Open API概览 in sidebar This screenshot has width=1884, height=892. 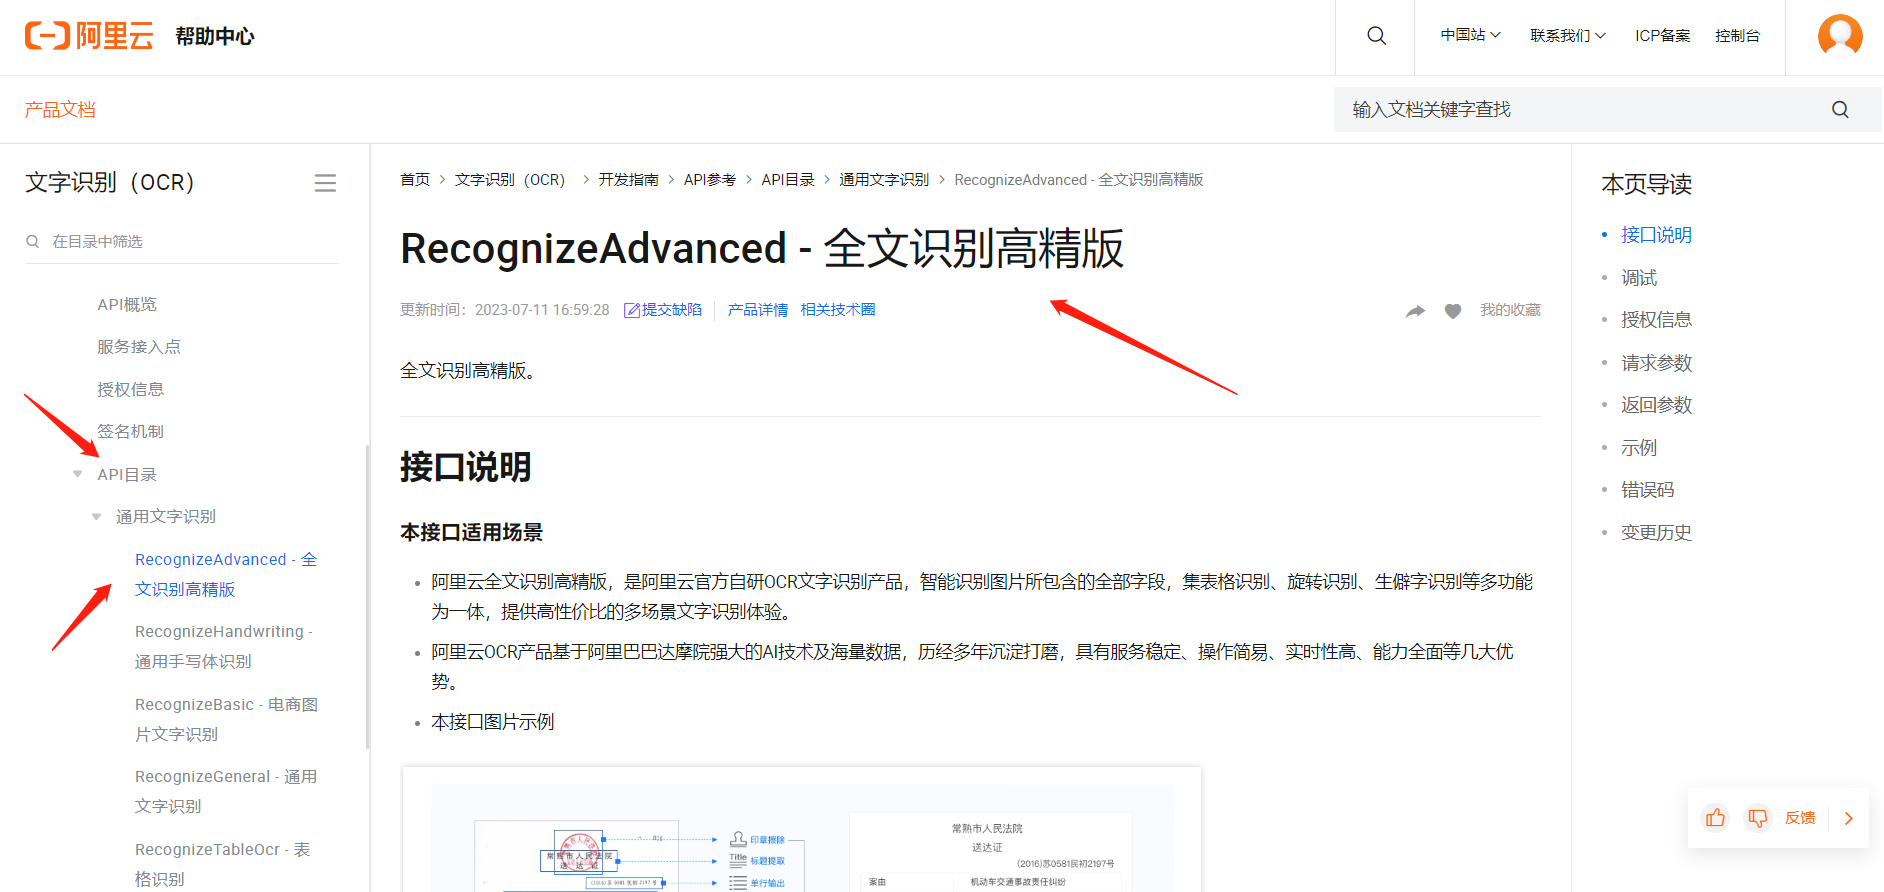coord(127,304)
